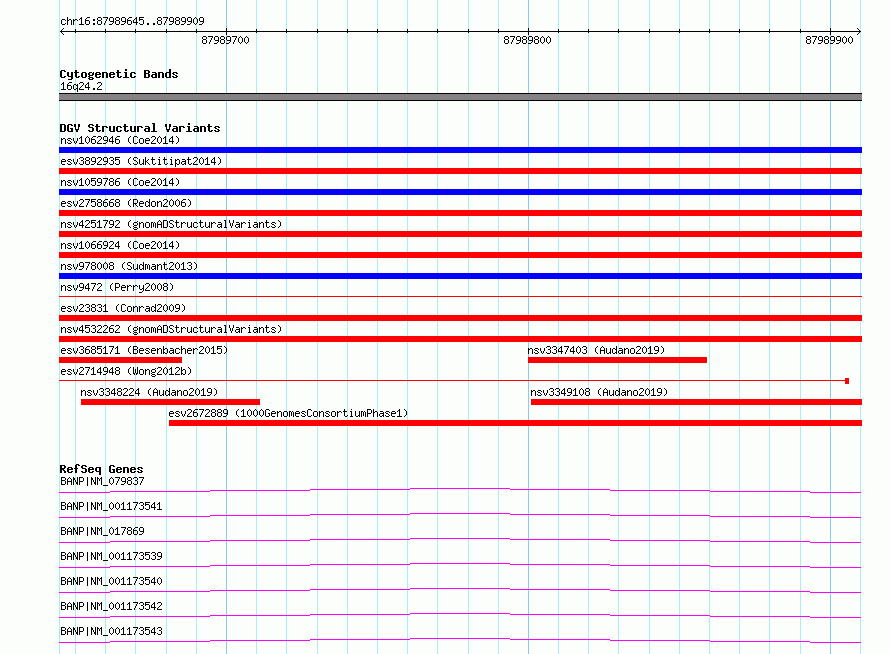Viewport: 890px width, 654px height.
Task: Click the blue bar under nsv978008
Action: click(460, 276)
